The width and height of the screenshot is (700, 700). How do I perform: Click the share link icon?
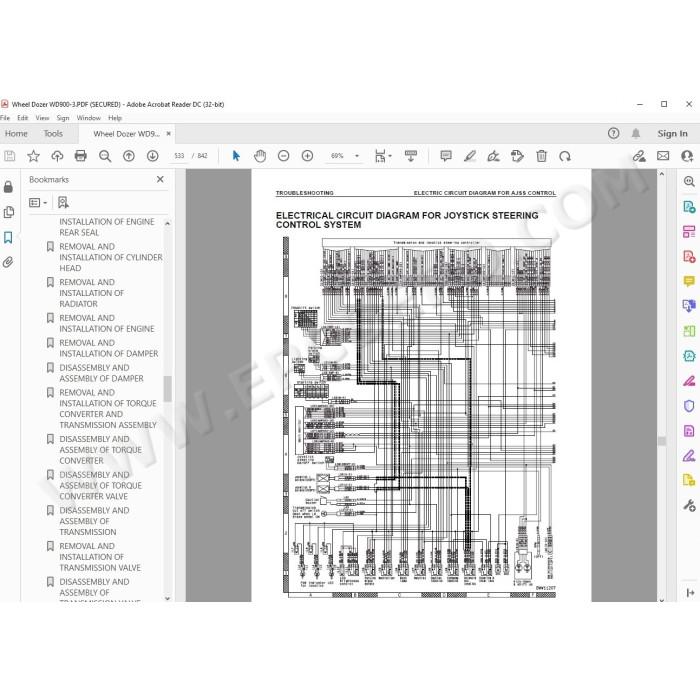tap(639, 156)
